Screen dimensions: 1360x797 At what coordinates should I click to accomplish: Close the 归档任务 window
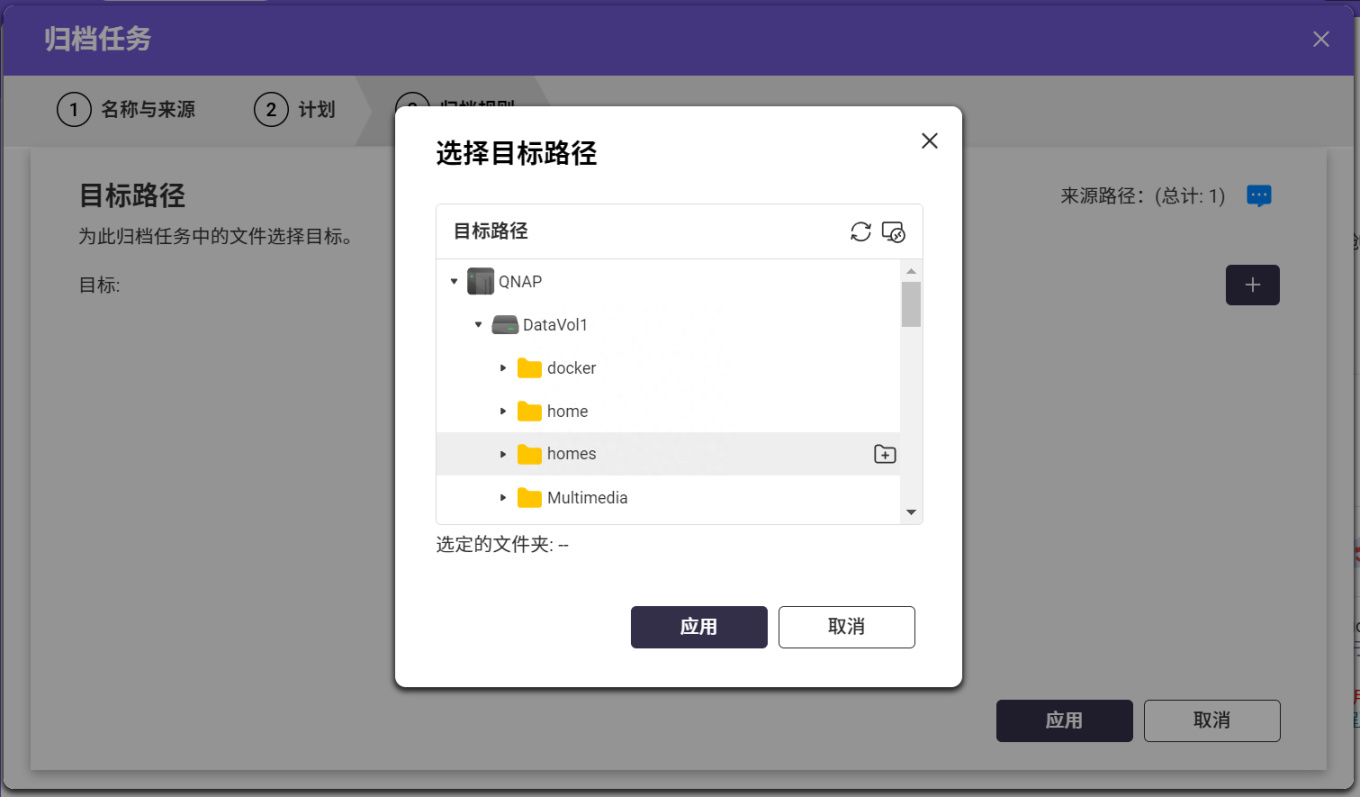point(1321,39)
